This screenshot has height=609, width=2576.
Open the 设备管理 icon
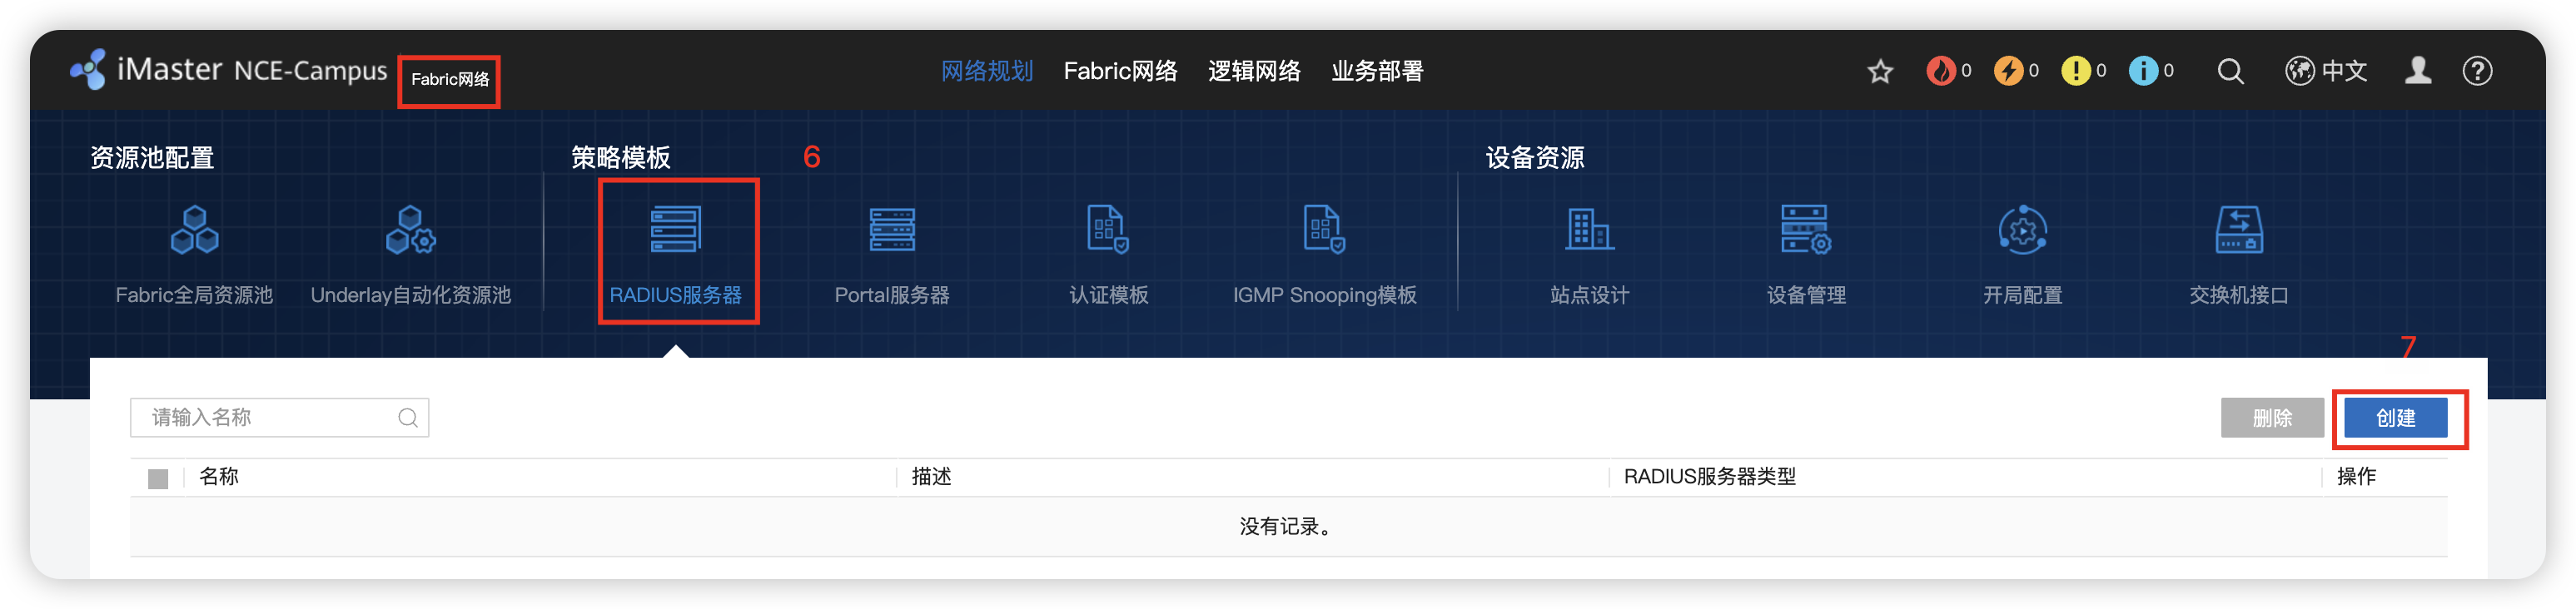click(x=1806, y=230)
